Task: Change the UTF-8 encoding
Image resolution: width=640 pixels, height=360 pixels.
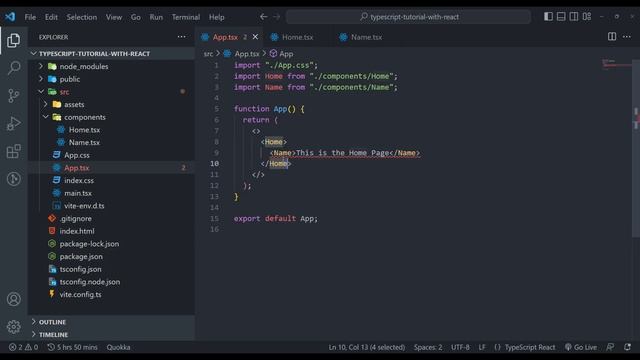Action: pyautogui.click(x=460, y=347)
